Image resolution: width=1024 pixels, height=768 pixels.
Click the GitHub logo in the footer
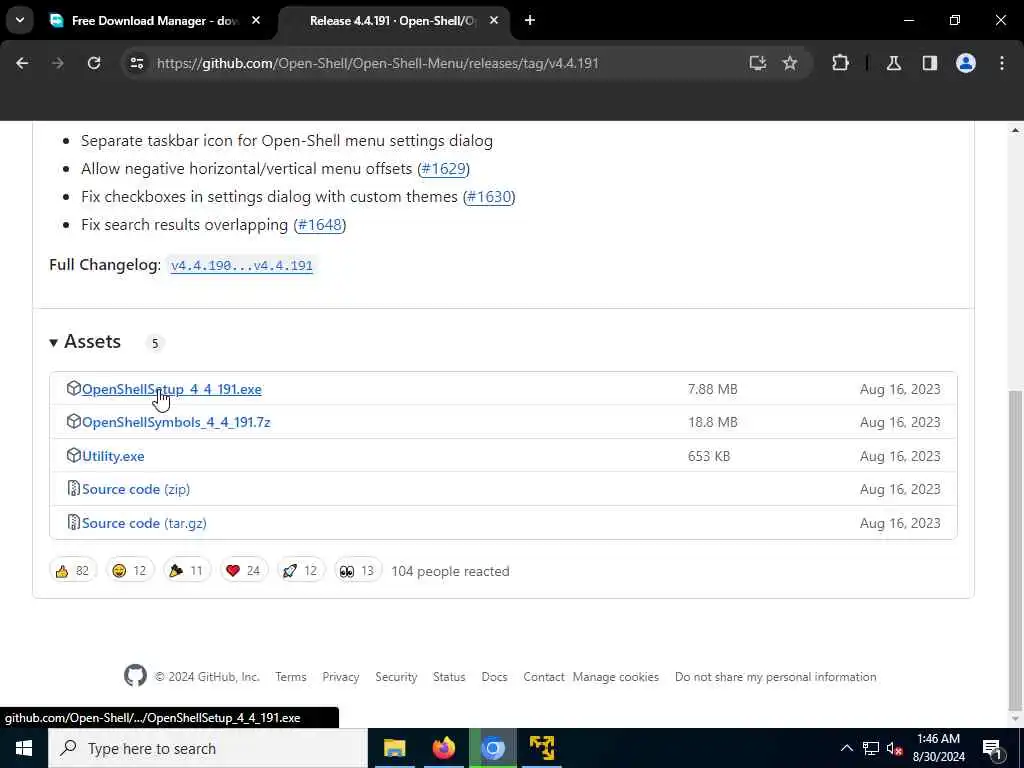tap(135, 676)
